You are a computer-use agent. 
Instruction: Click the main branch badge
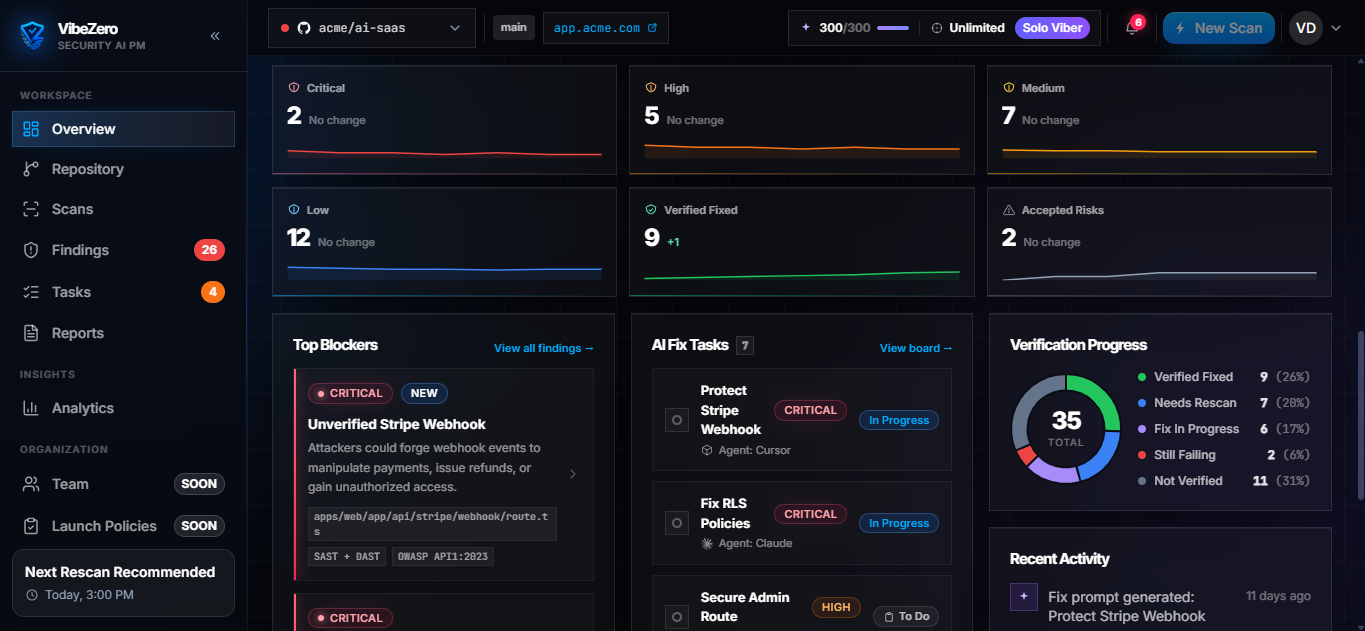coord(513,28)
